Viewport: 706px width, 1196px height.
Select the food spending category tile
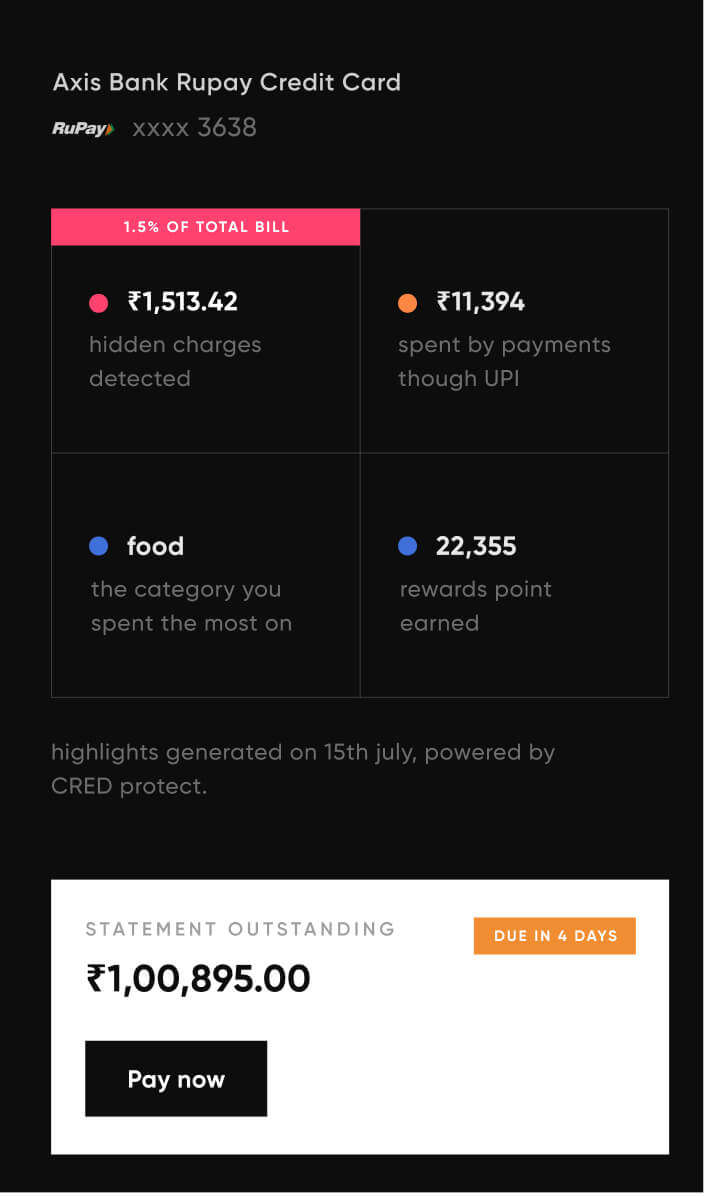click(205, 575)
